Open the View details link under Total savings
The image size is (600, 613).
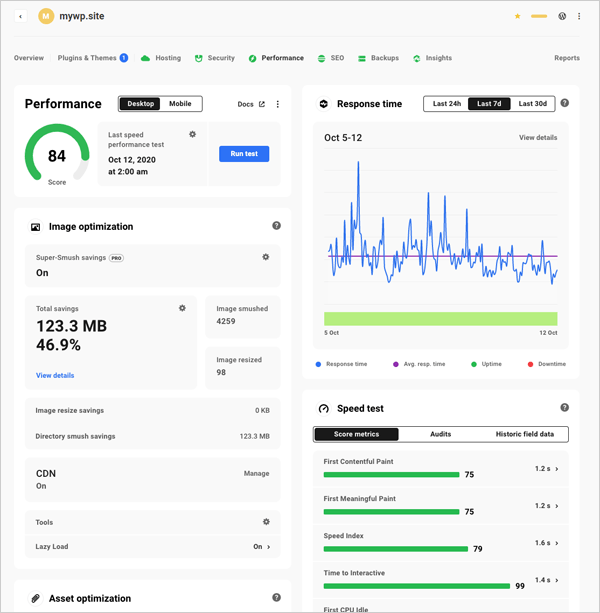click(55, 376)
